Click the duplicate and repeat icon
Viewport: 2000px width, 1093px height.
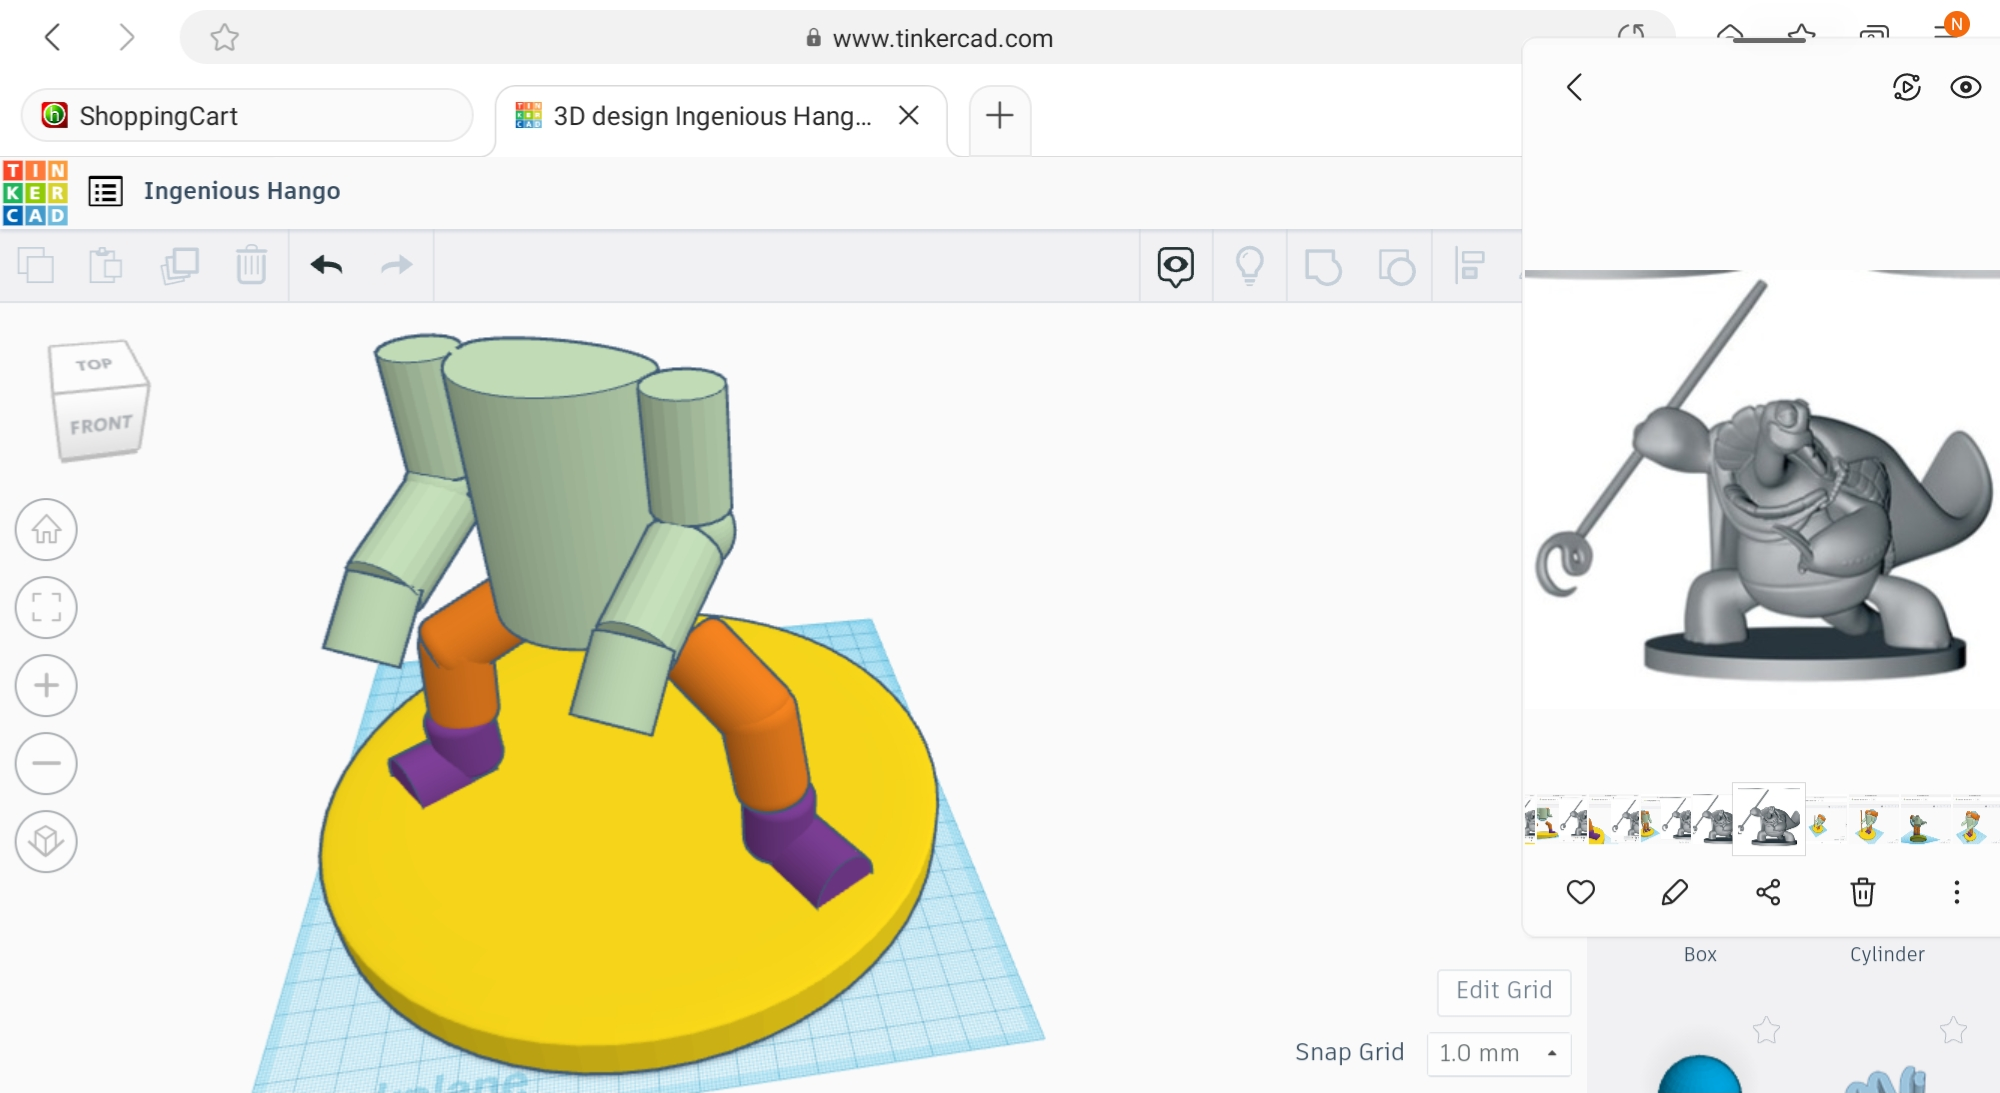[180, 266]
